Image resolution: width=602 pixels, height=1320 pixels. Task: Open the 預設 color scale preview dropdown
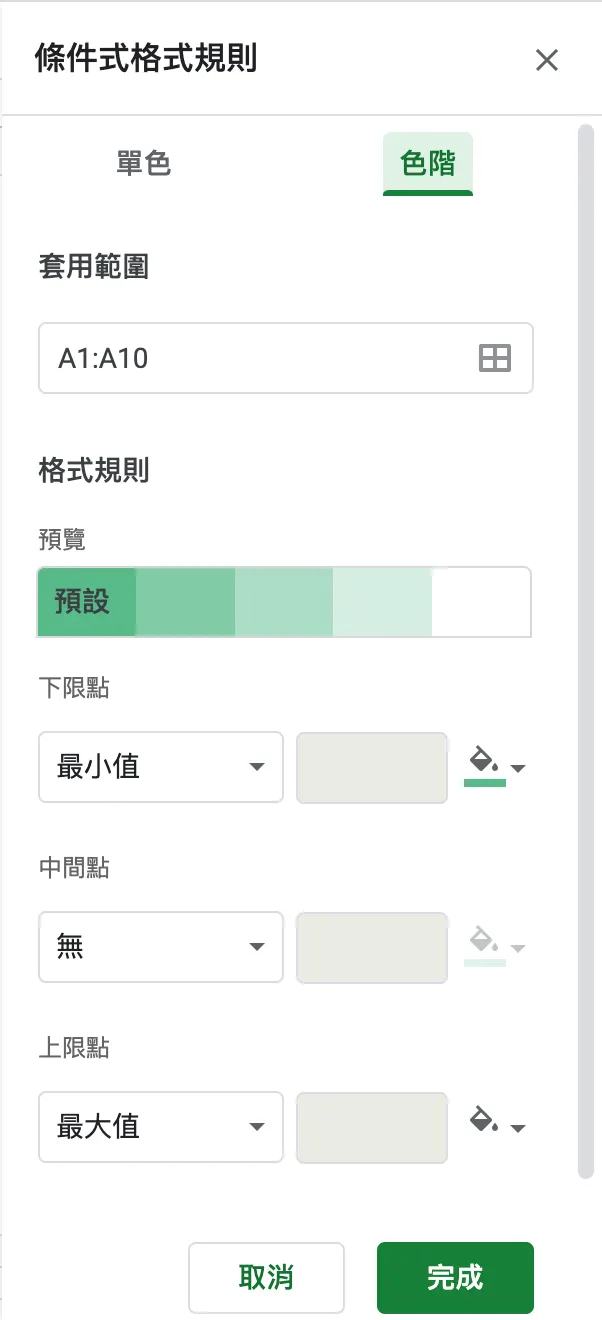284,602
